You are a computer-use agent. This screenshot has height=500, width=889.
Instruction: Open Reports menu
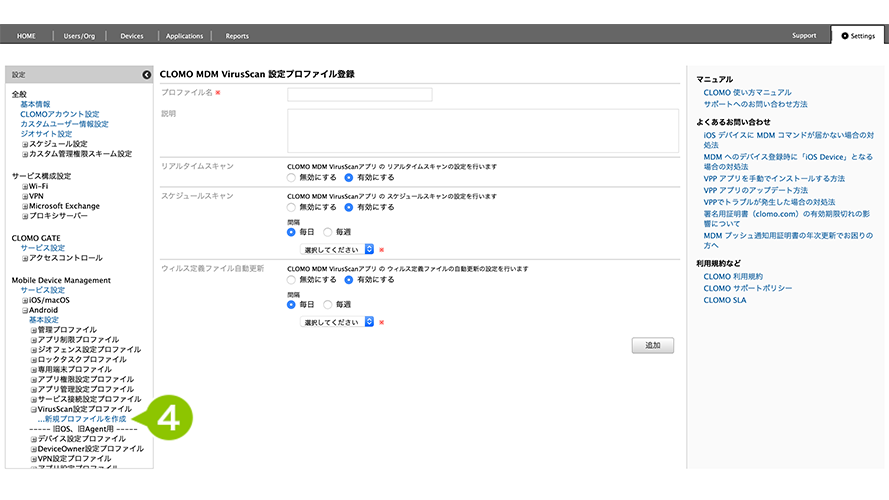(237, 36)
